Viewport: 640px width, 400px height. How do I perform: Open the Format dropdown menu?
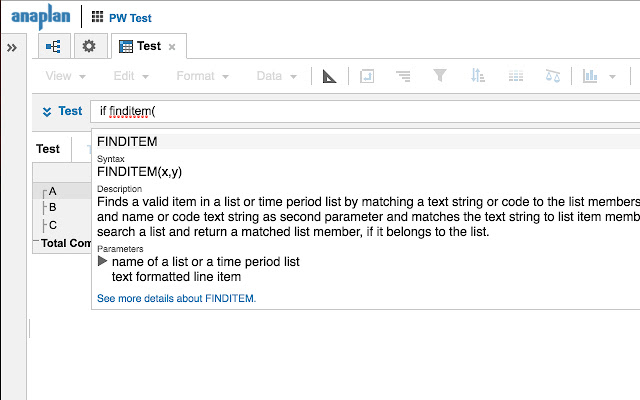pyautogui.click(x=202, y=76)
